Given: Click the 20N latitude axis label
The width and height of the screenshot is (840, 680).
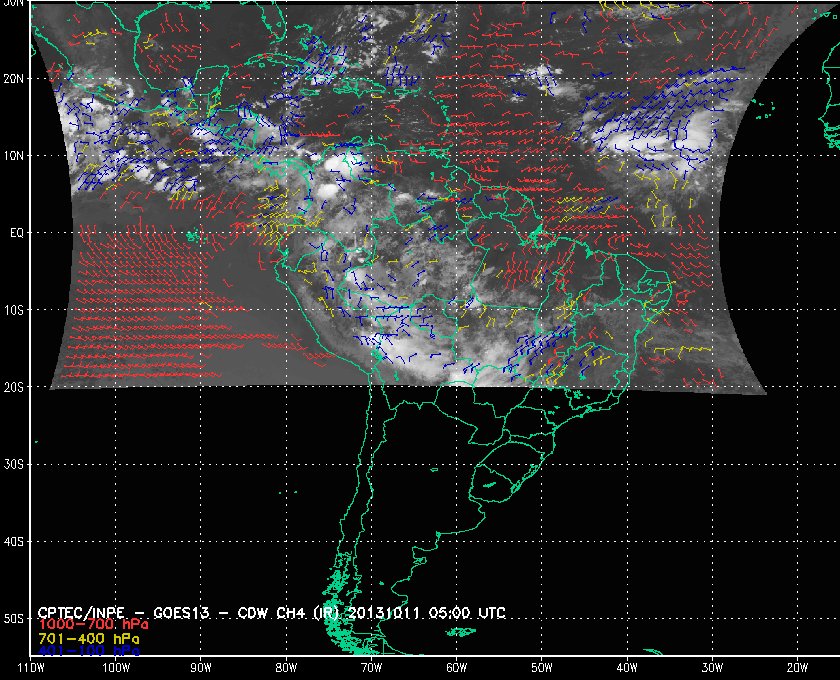Looking at the screenshot, I should click(14, 78).
